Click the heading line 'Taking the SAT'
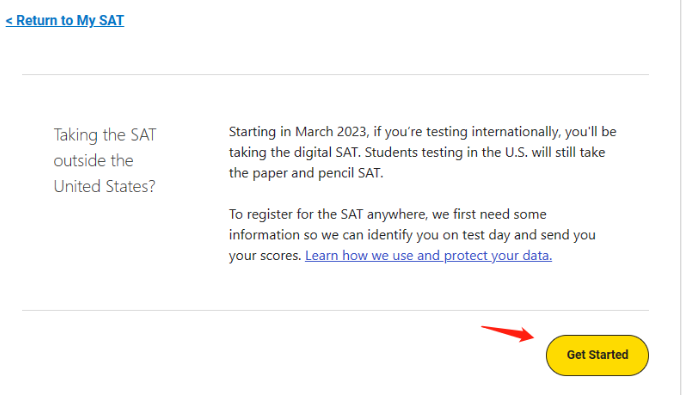 pyautogui.click(x=105, y=135)
